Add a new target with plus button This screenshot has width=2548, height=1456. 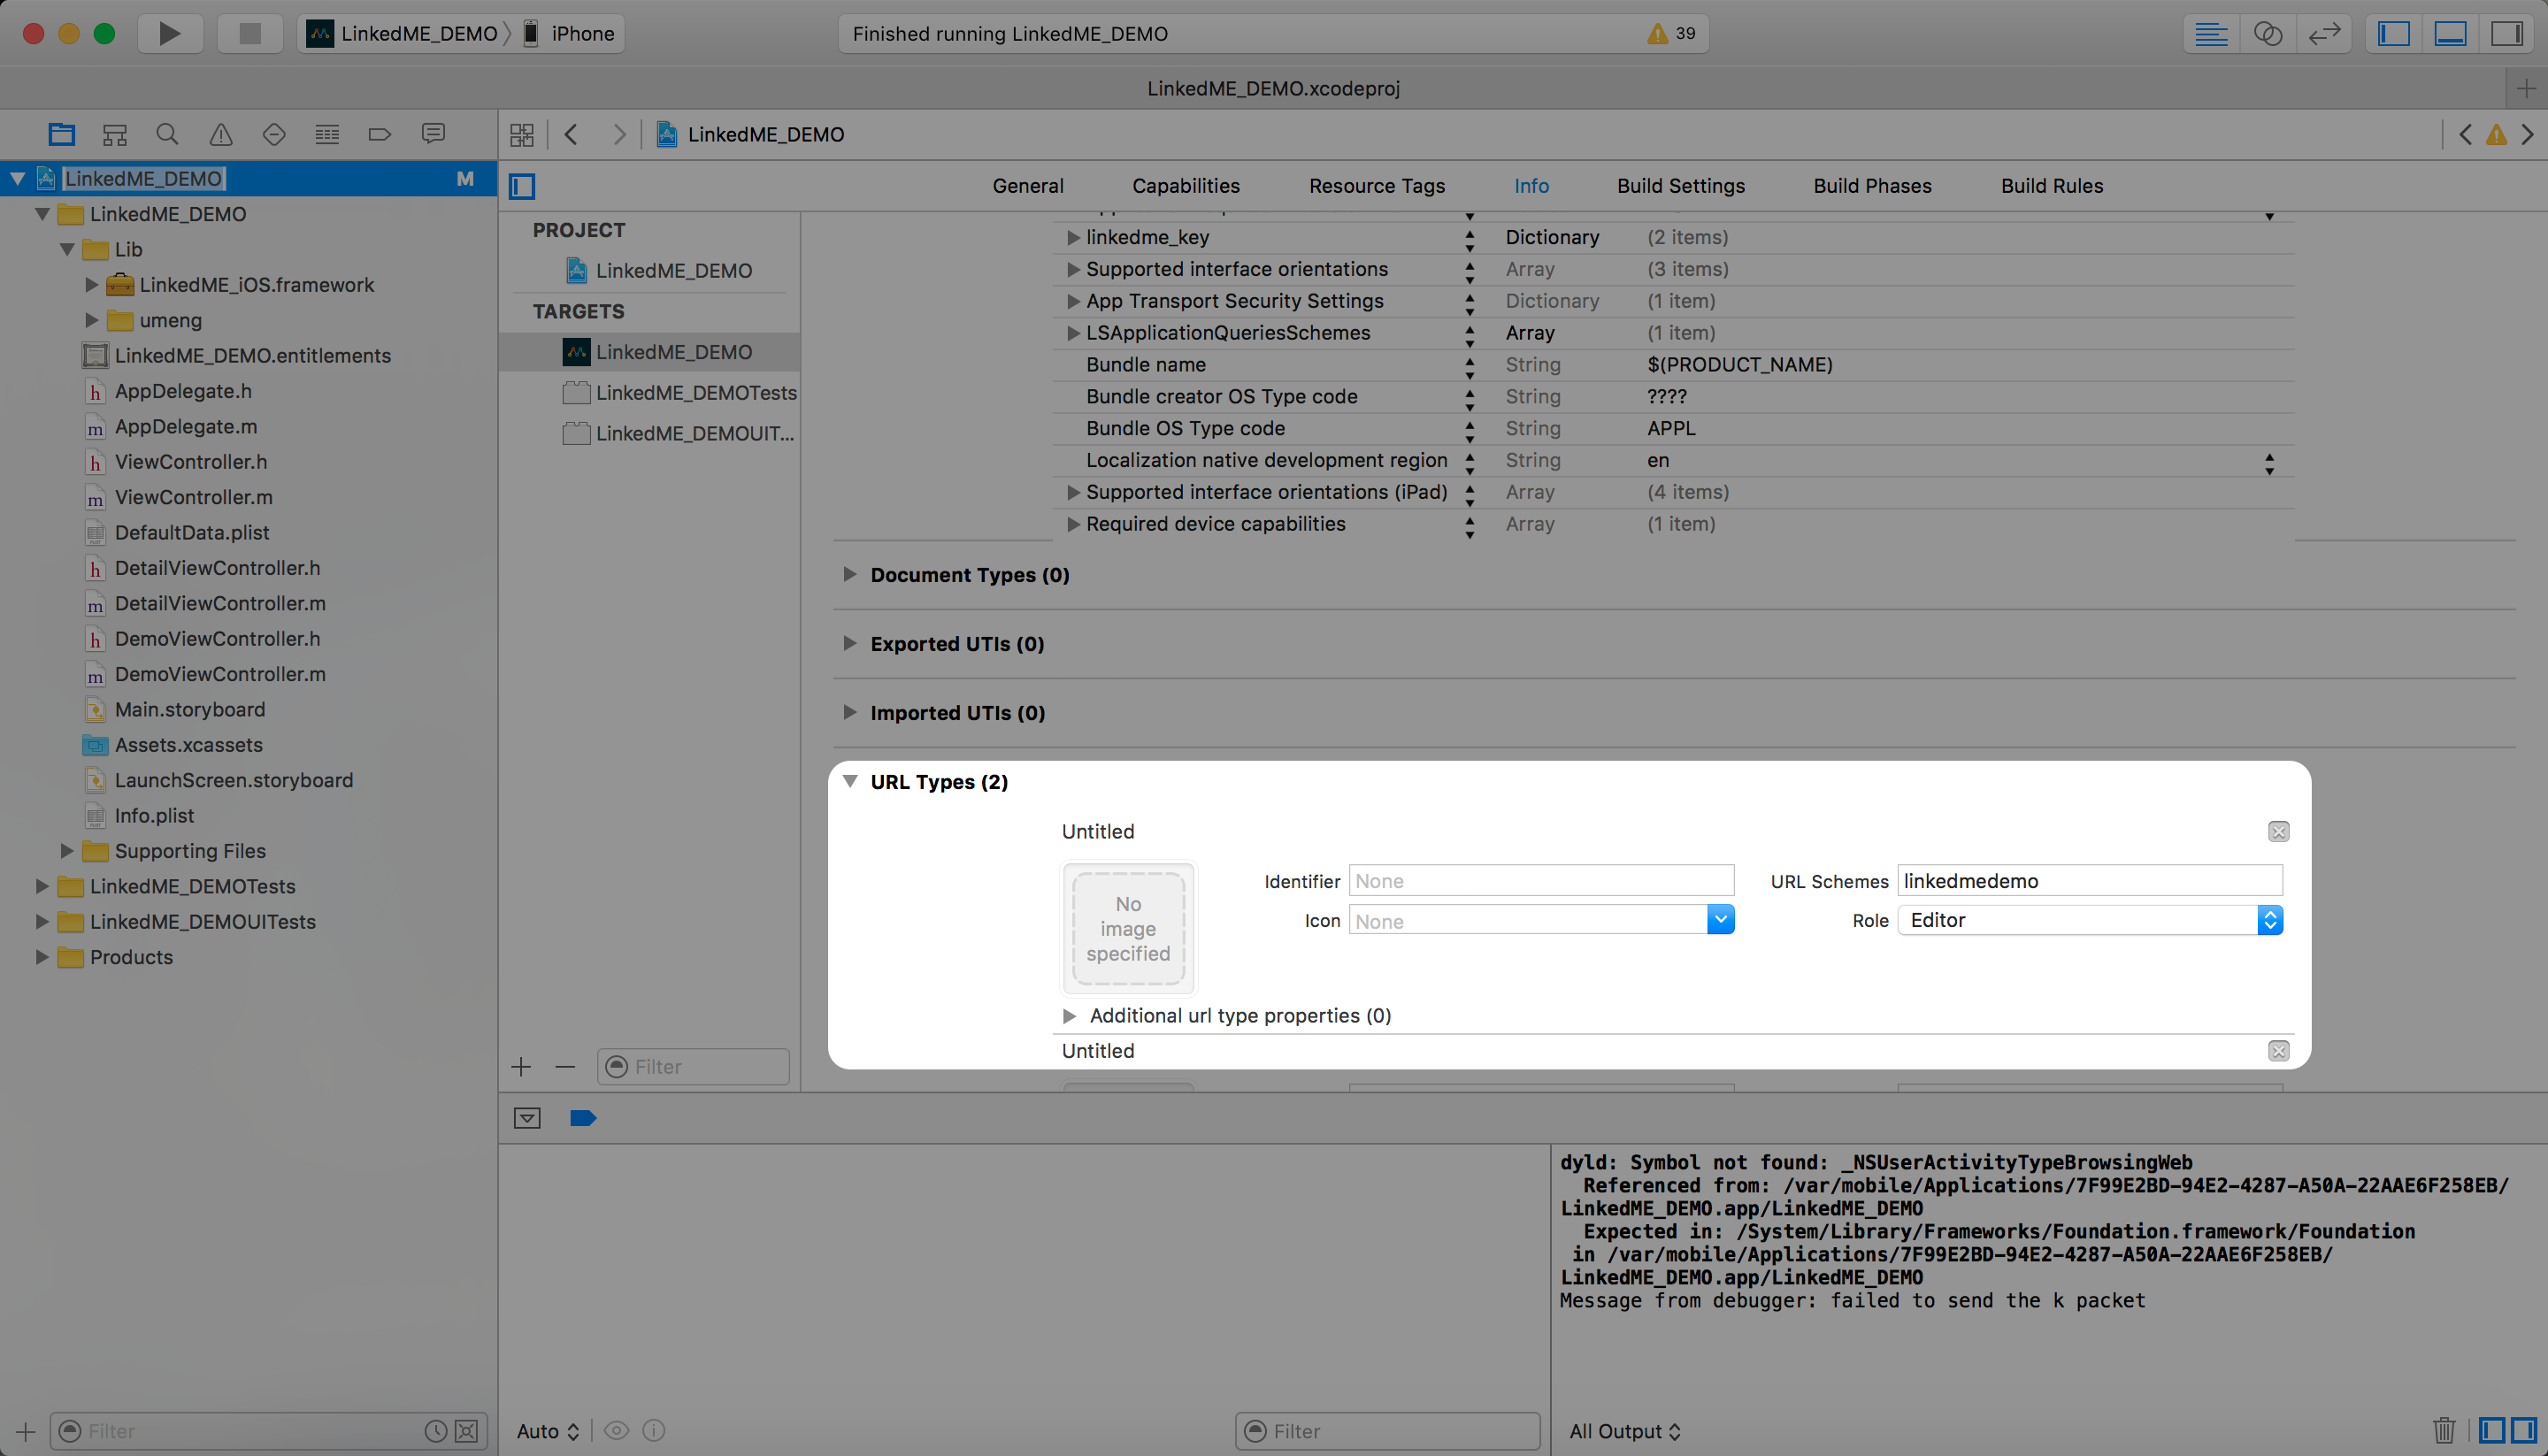coord(521,1067)
